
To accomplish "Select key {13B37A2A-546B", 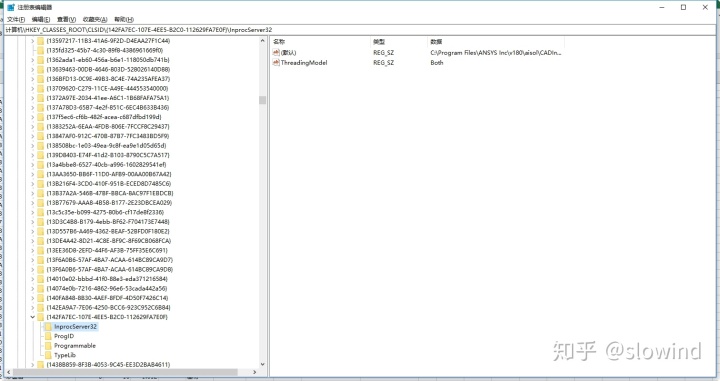I will click(110, 193).
